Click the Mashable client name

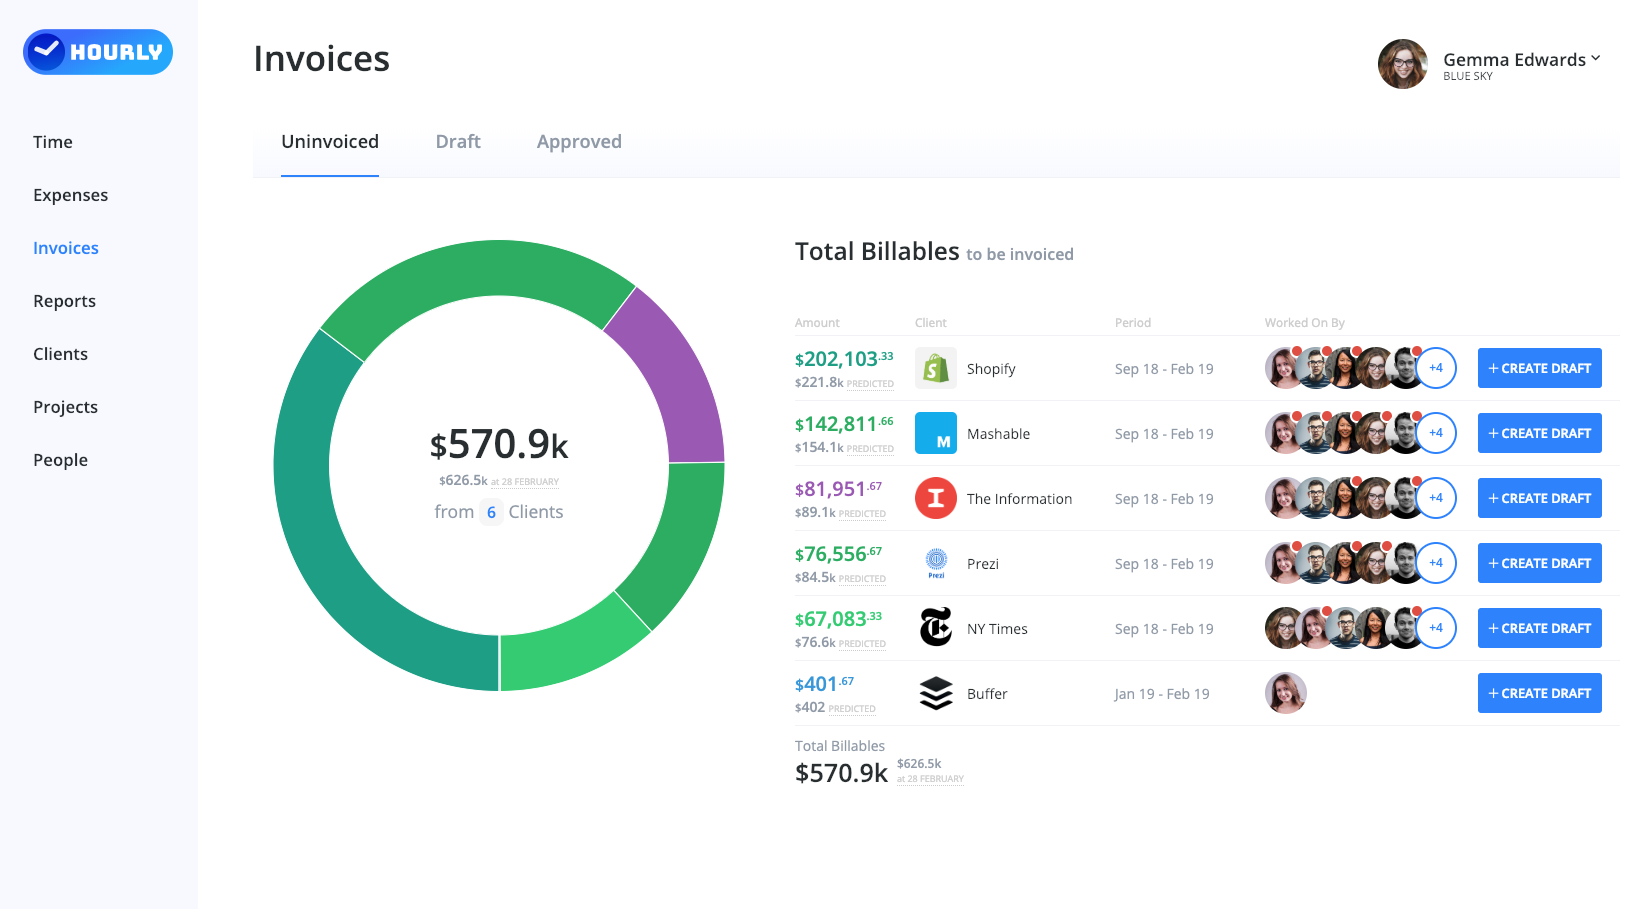tap(998, 434)
